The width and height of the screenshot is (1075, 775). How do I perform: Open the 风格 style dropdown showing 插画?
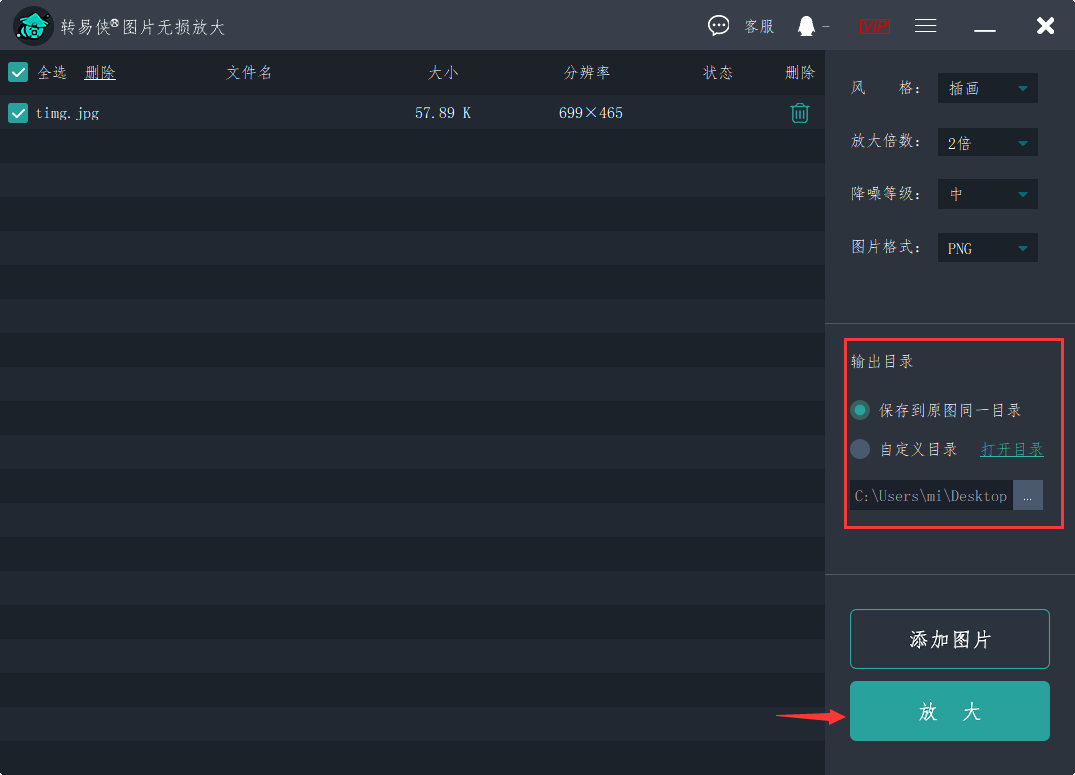[x=987, y=88]
